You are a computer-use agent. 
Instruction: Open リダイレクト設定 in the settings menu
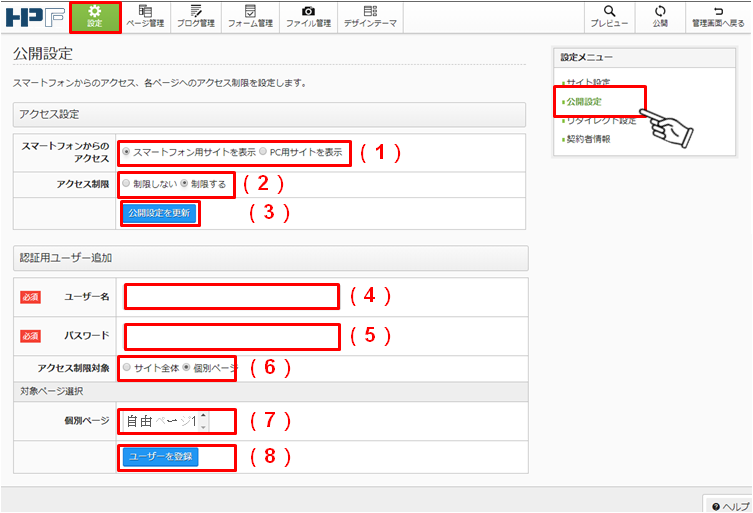point(601,121)
